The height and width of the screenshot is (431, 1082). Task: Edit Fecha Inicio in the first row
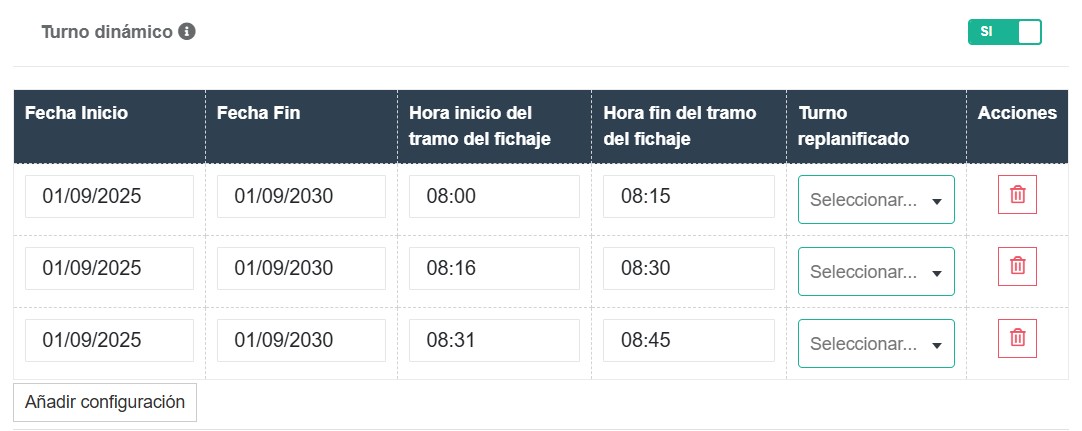click(109, 197)
